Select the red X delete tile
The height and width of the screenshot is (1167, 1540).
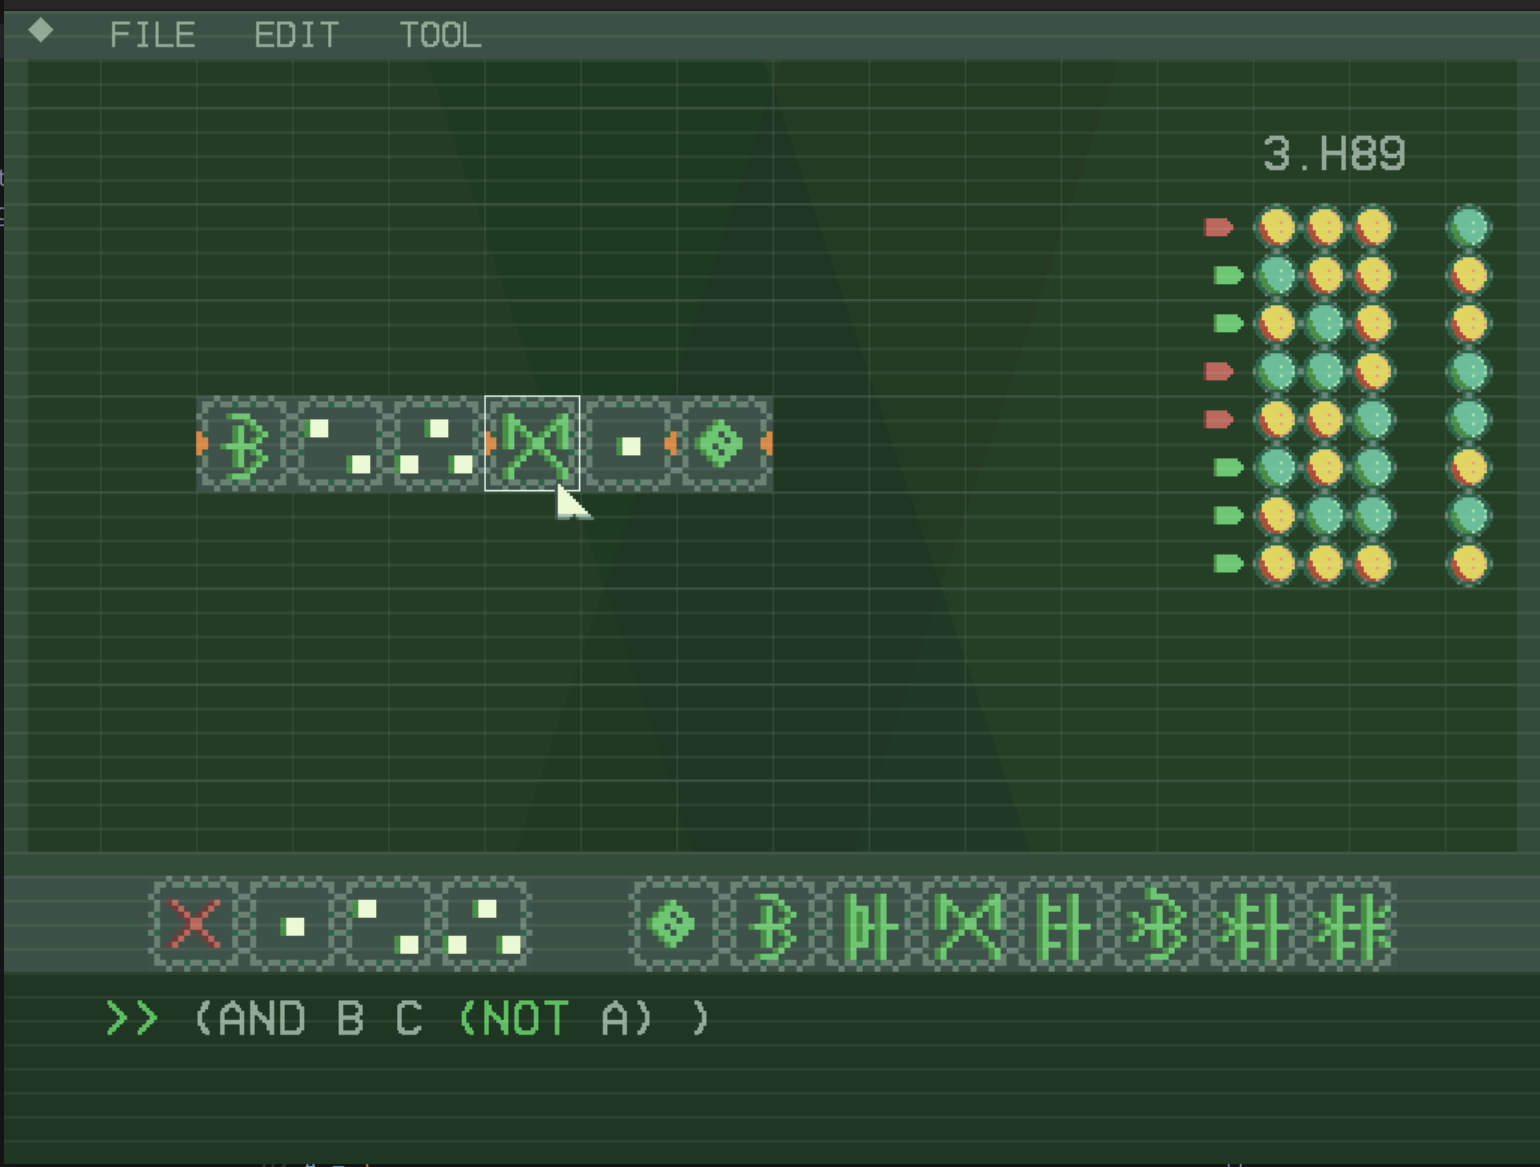(195, 924)
